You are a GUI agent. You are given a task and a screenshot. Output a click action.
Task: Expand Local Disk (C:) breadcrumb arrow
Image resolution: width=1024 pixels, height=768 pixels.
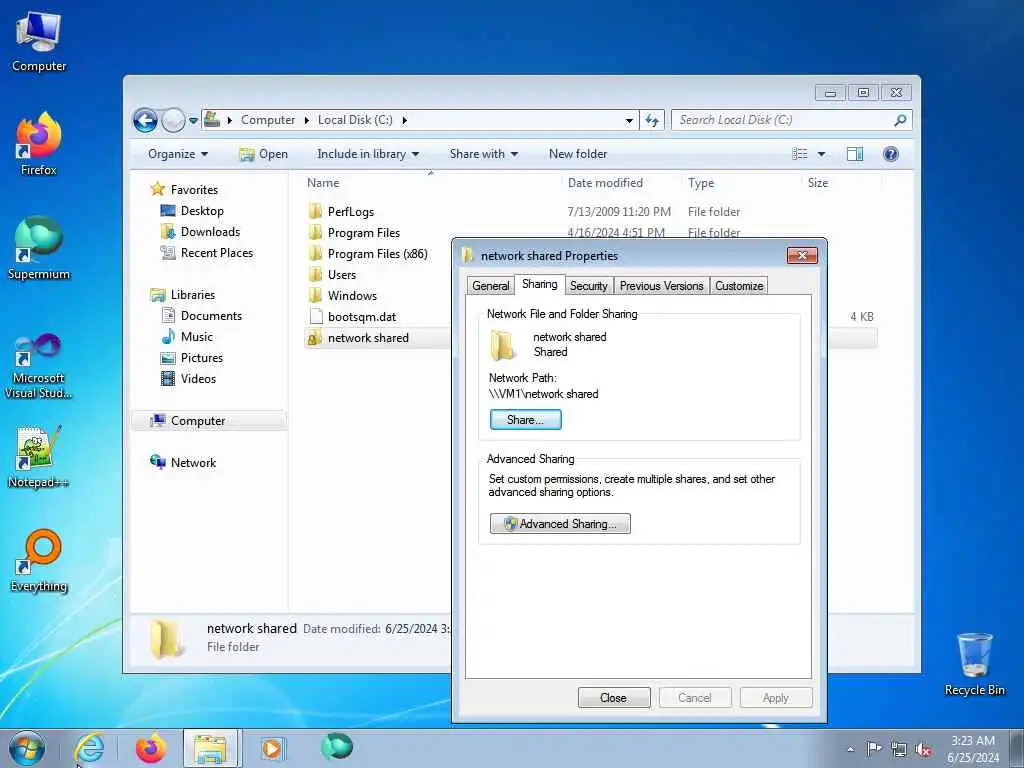(405, 120)
